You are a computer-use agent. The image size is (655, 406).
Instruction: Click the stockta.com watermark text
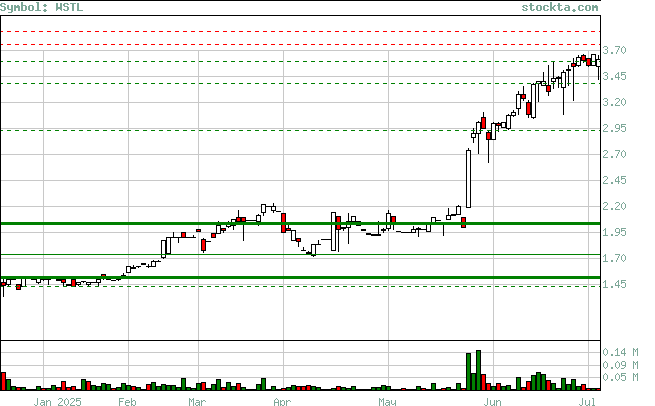(x=560, y=8)
